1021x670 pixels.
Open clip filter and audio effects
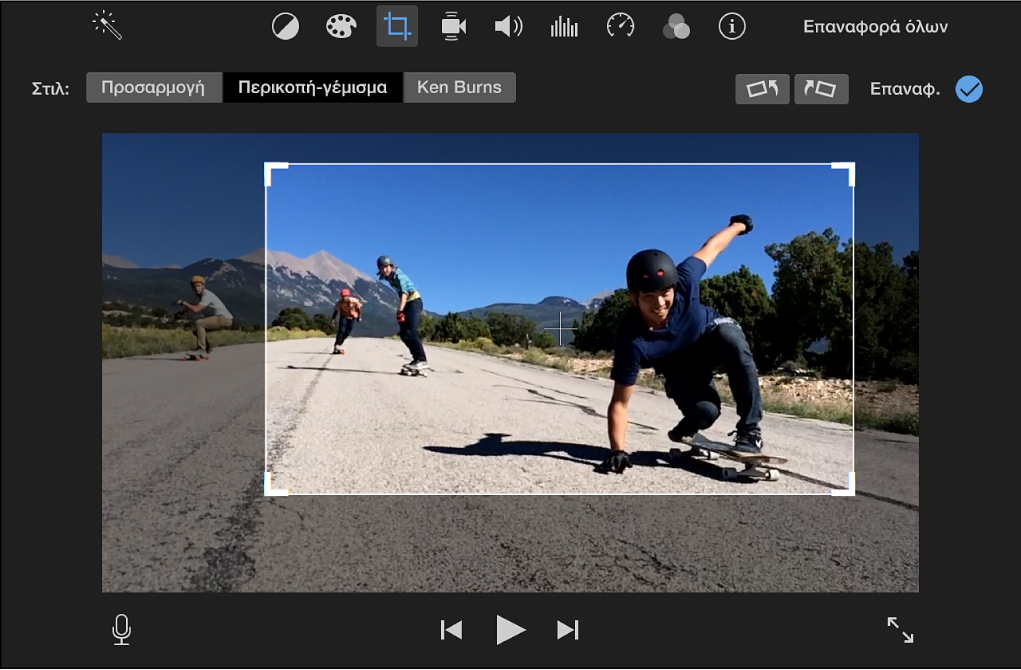(676, 27)
